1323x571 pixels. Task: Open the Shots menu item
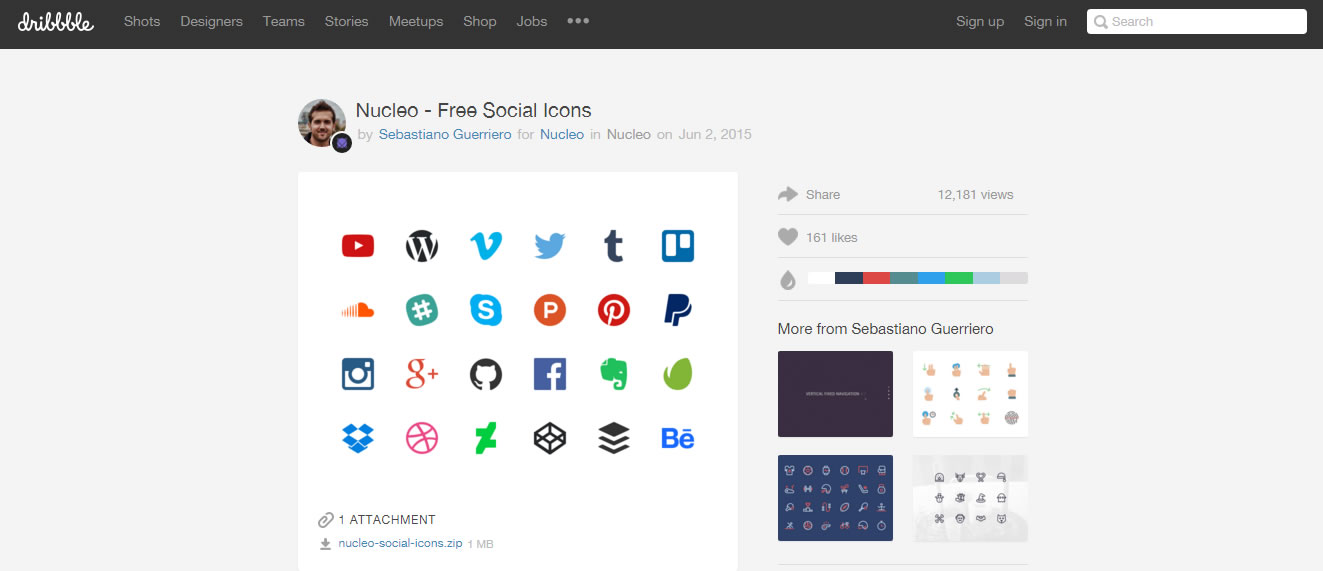point(142,21)
